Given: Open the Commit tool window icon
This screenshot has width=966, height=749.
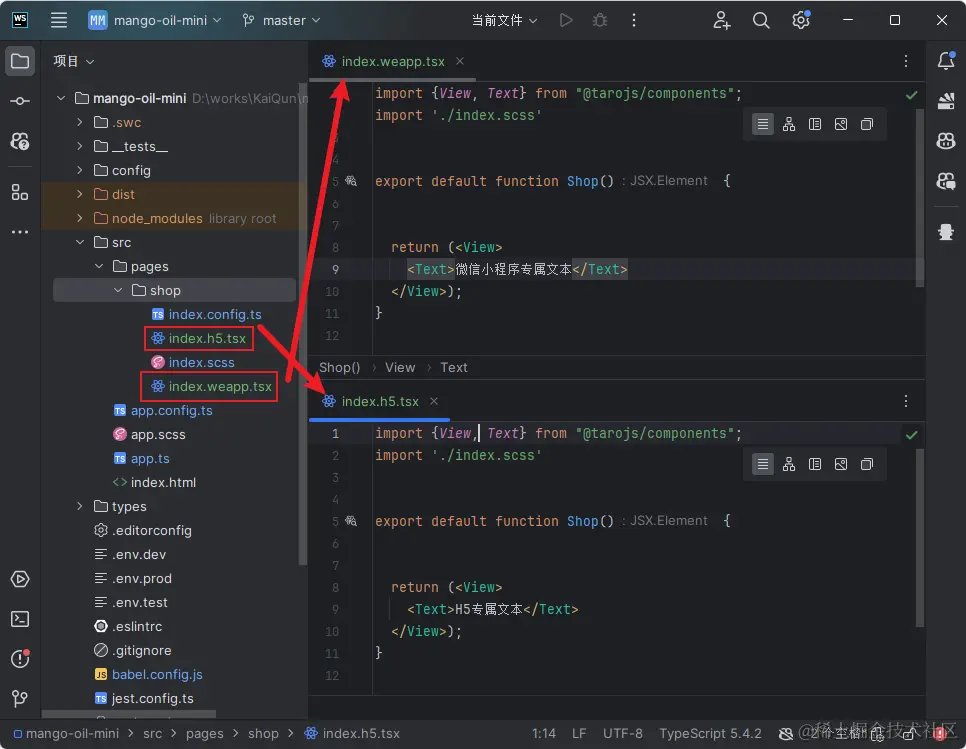Looking at the screenshot, I should point(20,101).
